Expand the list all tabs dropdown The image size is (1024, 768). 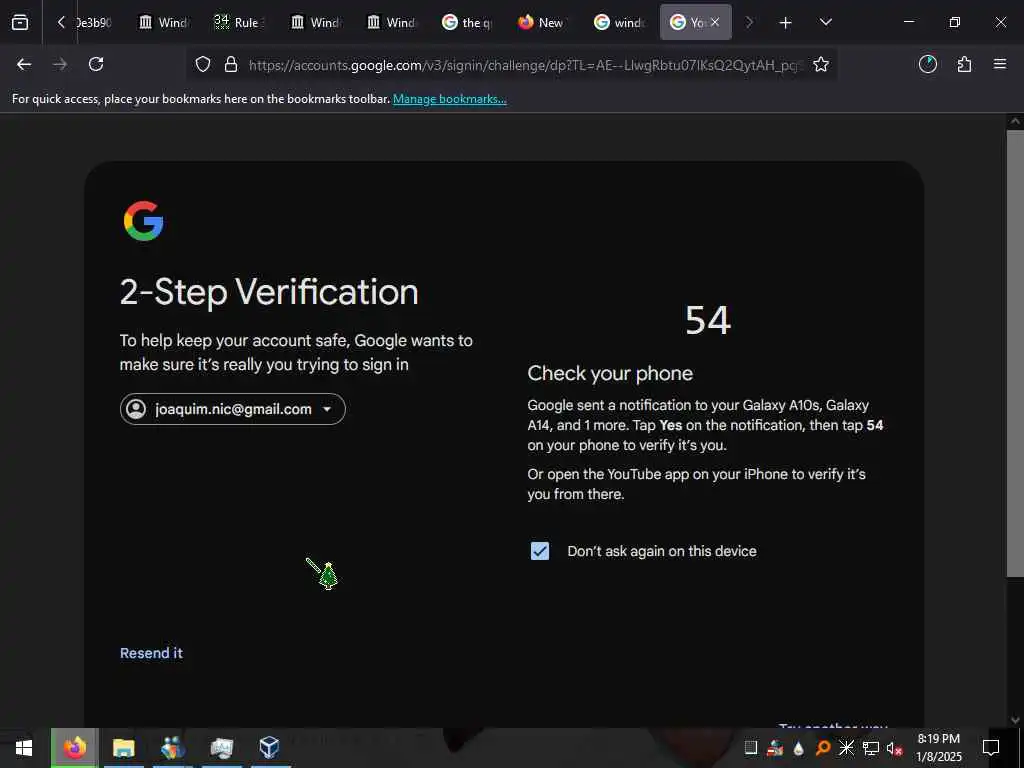[x=825, y=22]
